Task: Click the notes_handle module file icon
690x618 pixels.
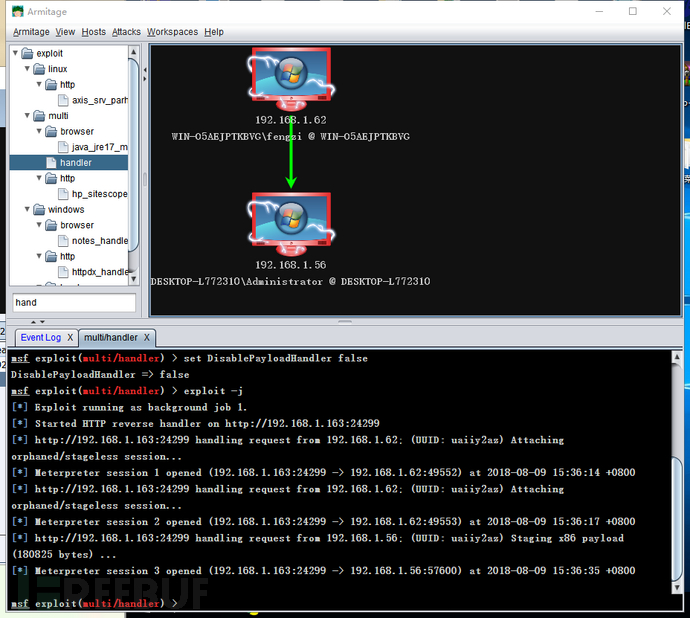Action: point(63,241)
